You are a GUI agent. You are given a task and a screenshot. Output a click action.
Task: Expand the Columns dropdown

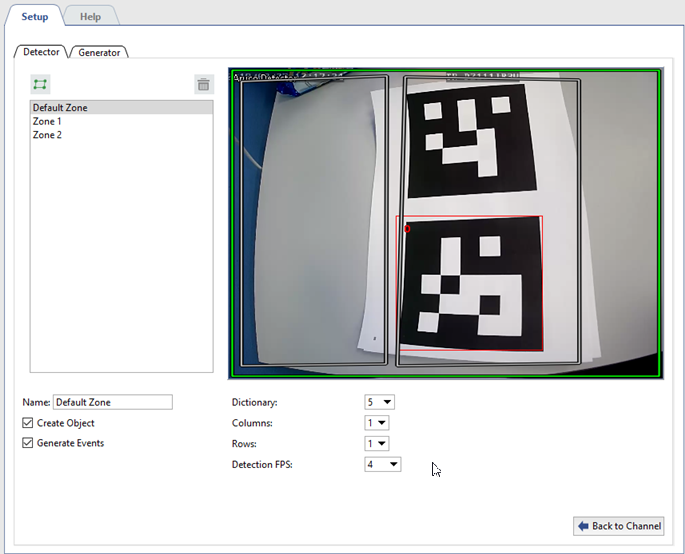tap(377, 423)
